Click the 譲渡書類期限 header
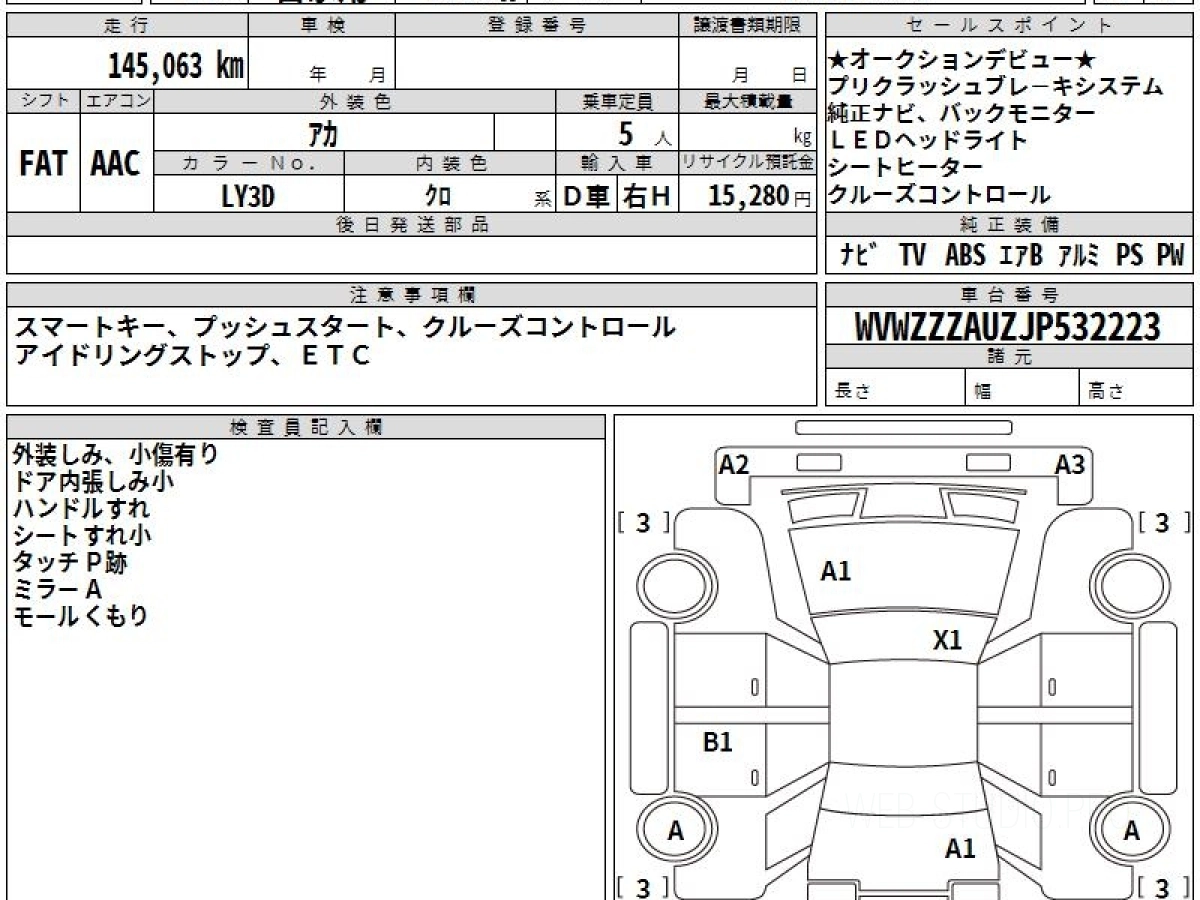 [747, 26]
